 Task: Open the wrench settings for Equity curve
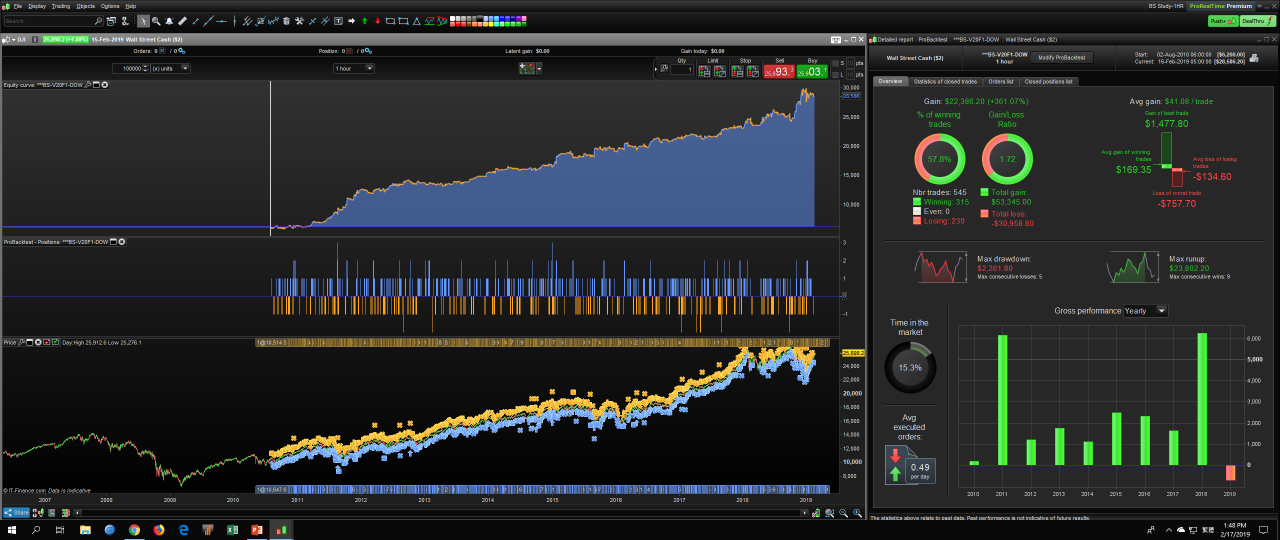88,84
